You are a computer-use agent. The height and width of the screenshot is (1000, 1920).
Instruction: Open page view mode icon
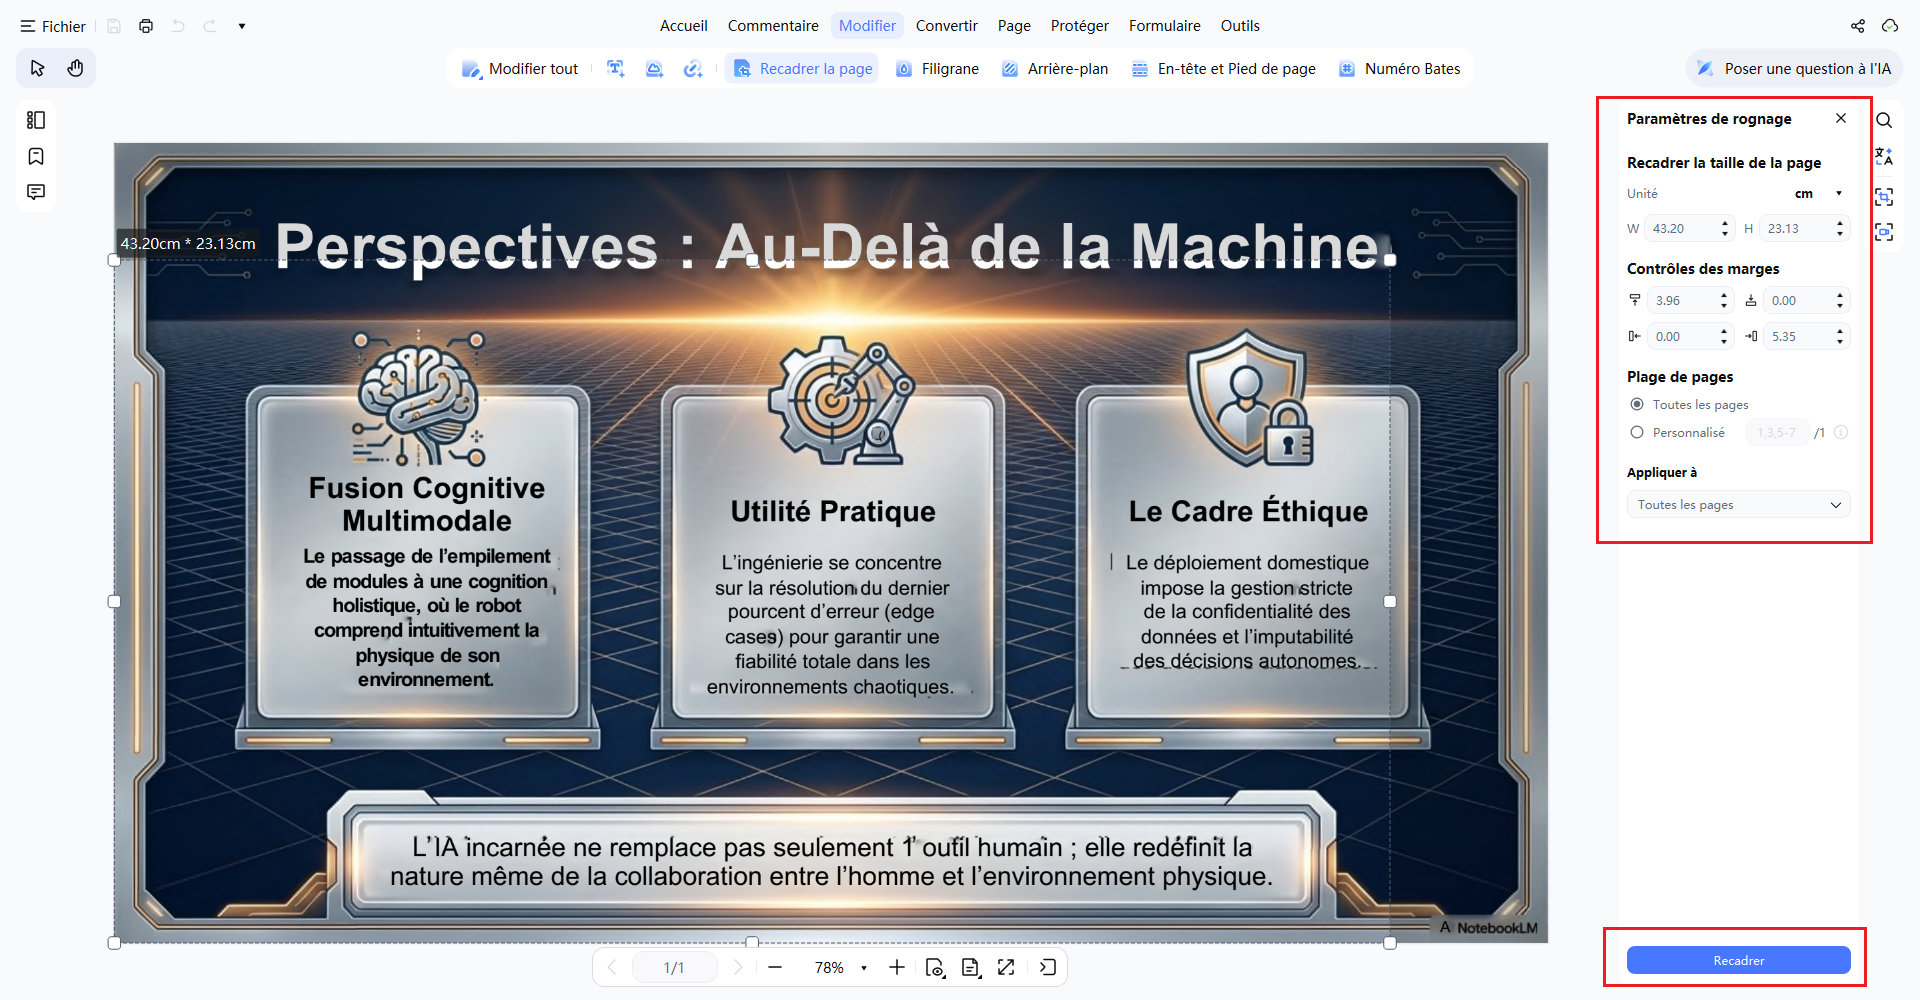[935, 967]
